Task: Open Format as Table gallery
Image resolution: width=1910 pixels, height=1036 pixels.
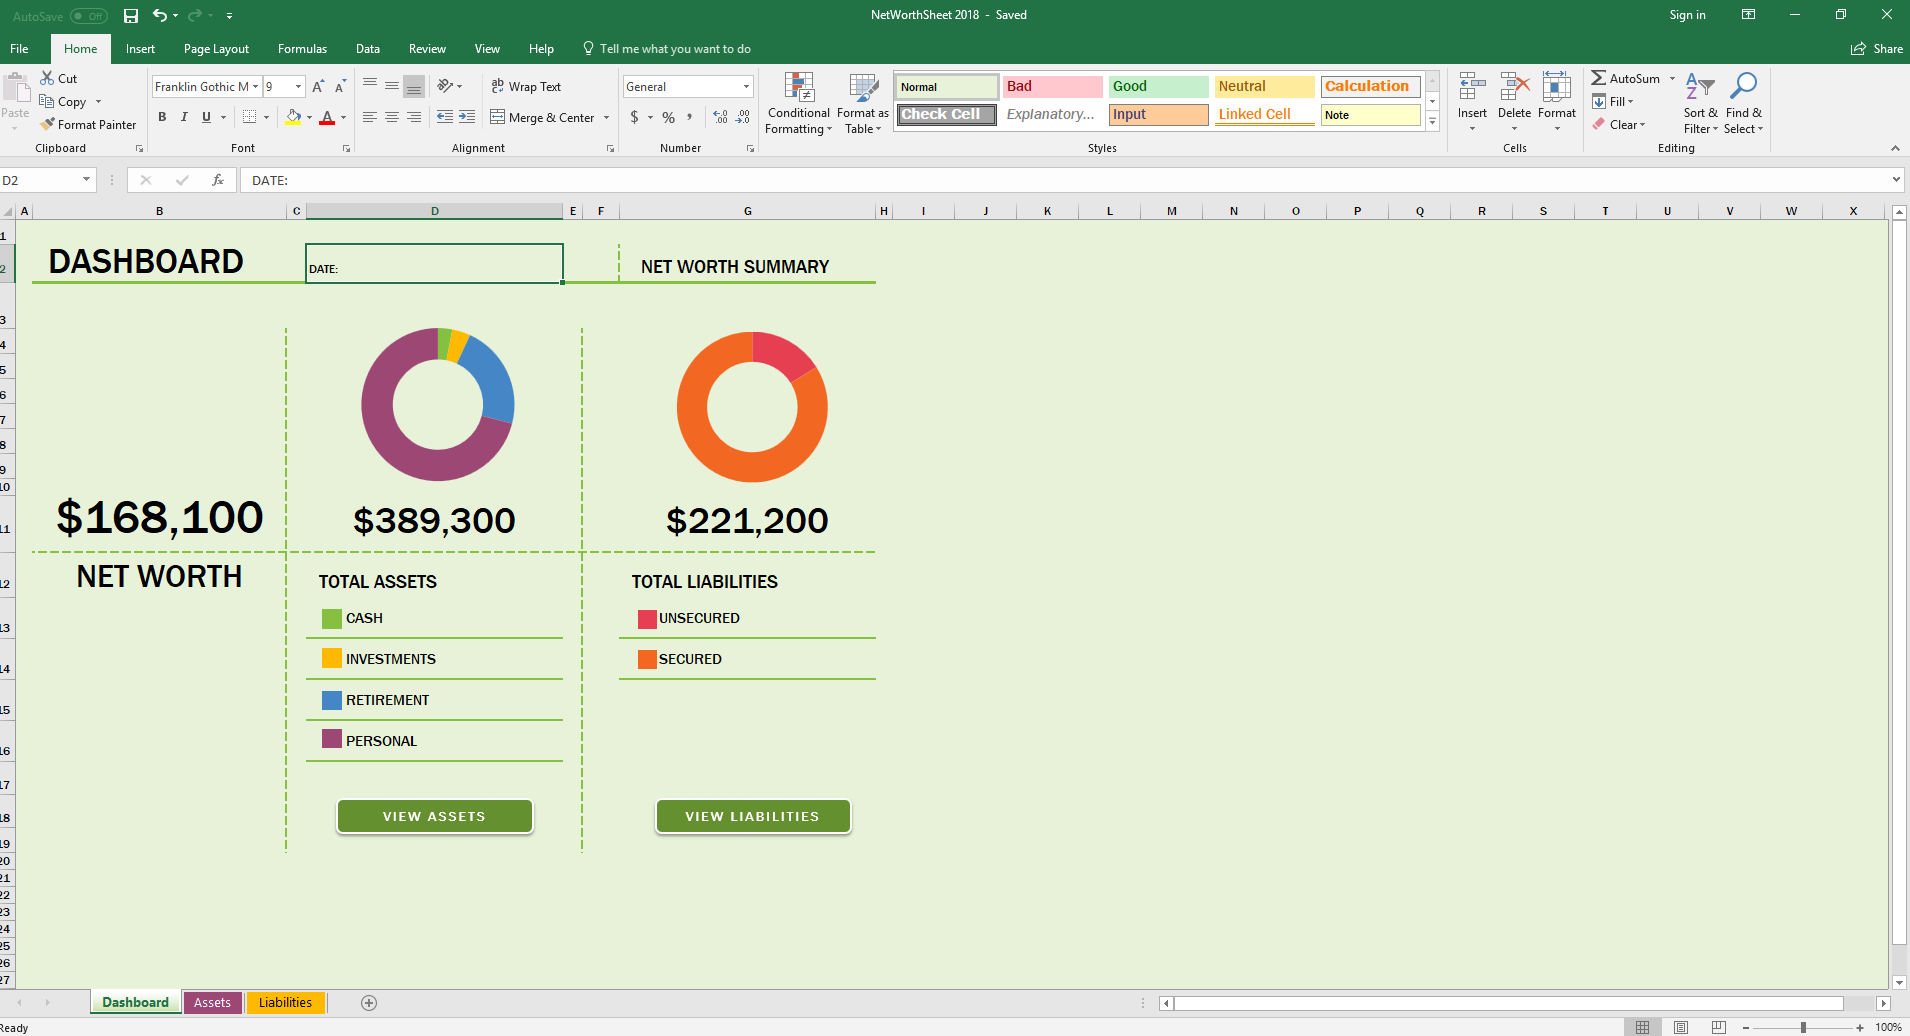Action: (x=862, y=103)
